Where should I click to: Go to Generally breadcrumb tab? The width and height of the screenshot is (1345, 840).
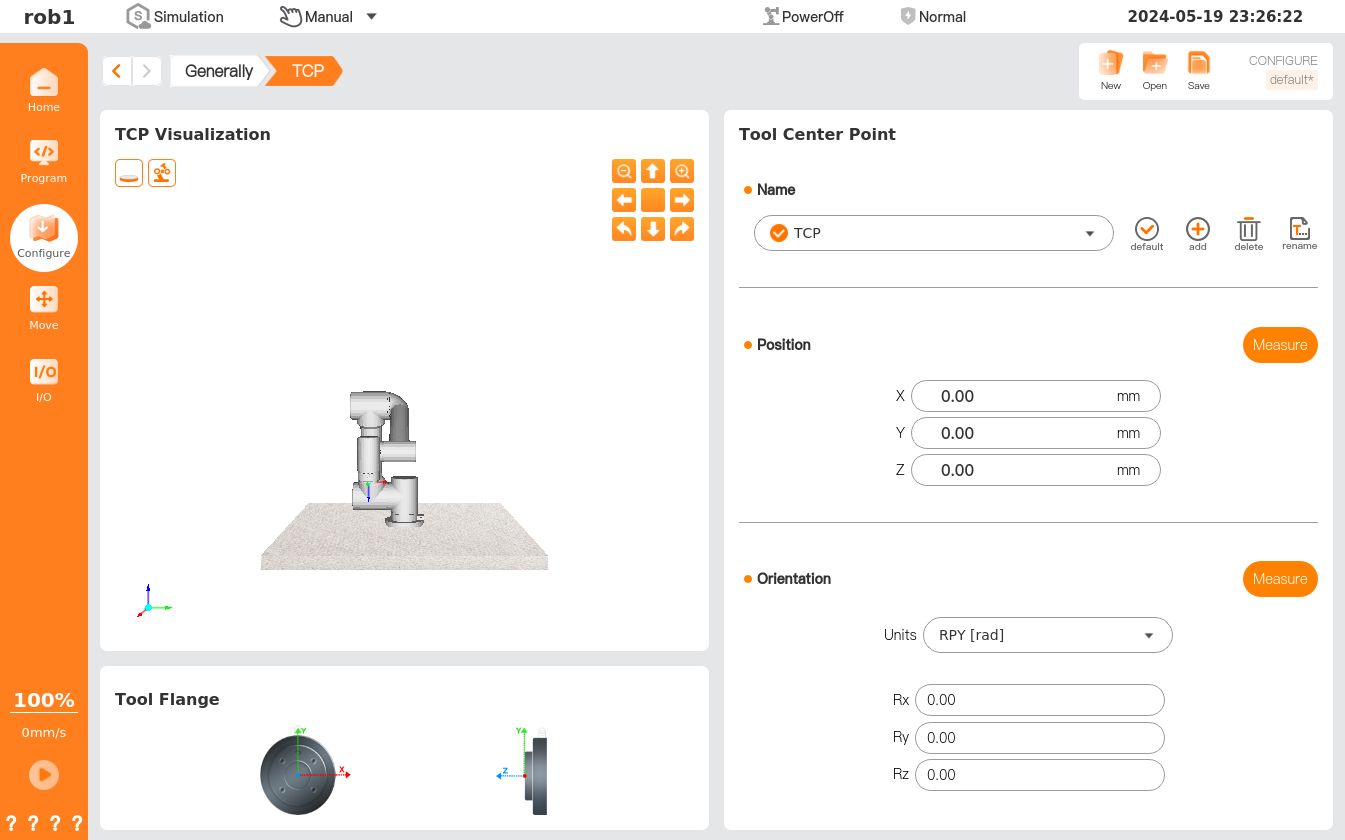pyautogui.click(x=218, y=71)
